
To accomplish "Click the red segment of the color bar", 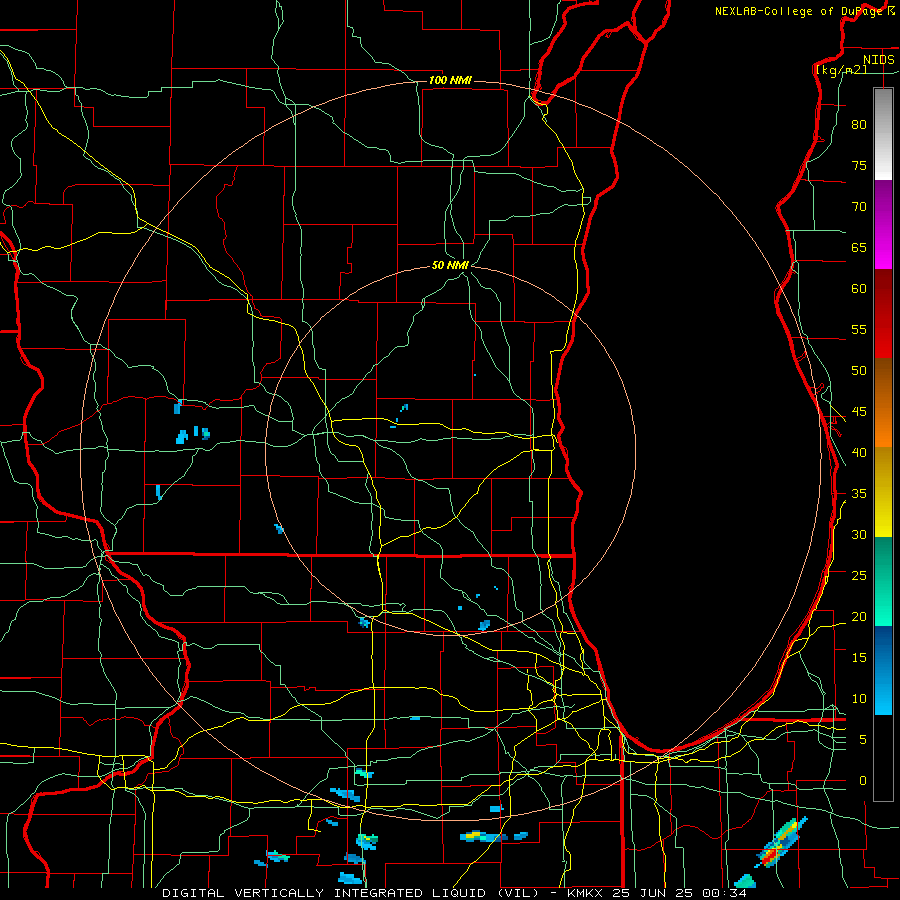I will [883, 314].
